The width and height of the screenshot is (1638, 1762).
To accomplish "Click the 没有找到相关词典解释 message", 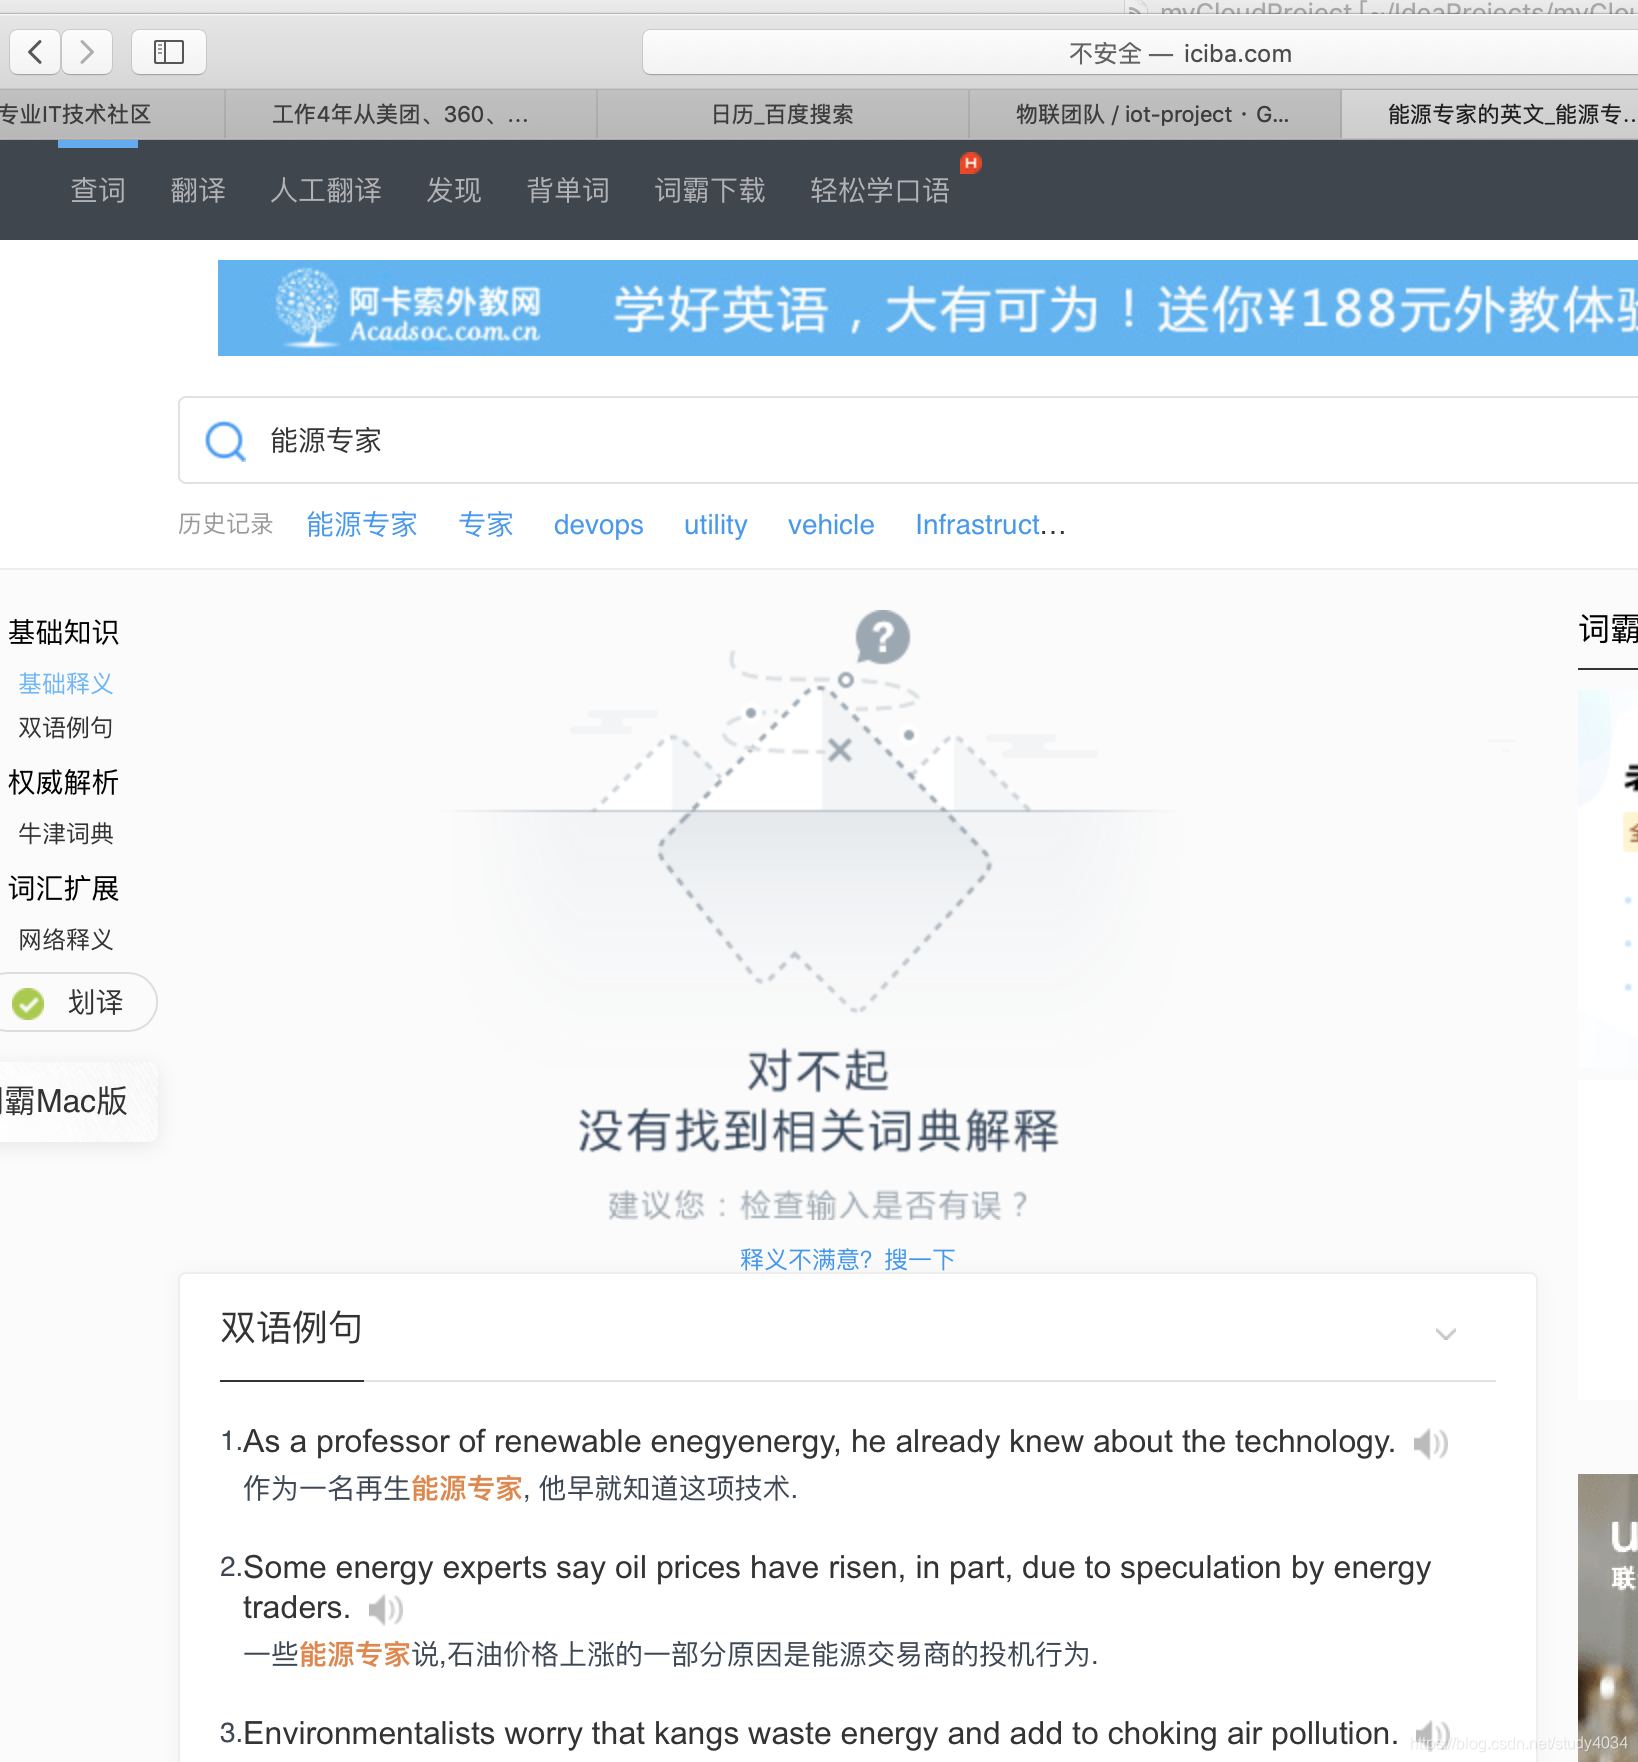I will tap(818, 1131).
